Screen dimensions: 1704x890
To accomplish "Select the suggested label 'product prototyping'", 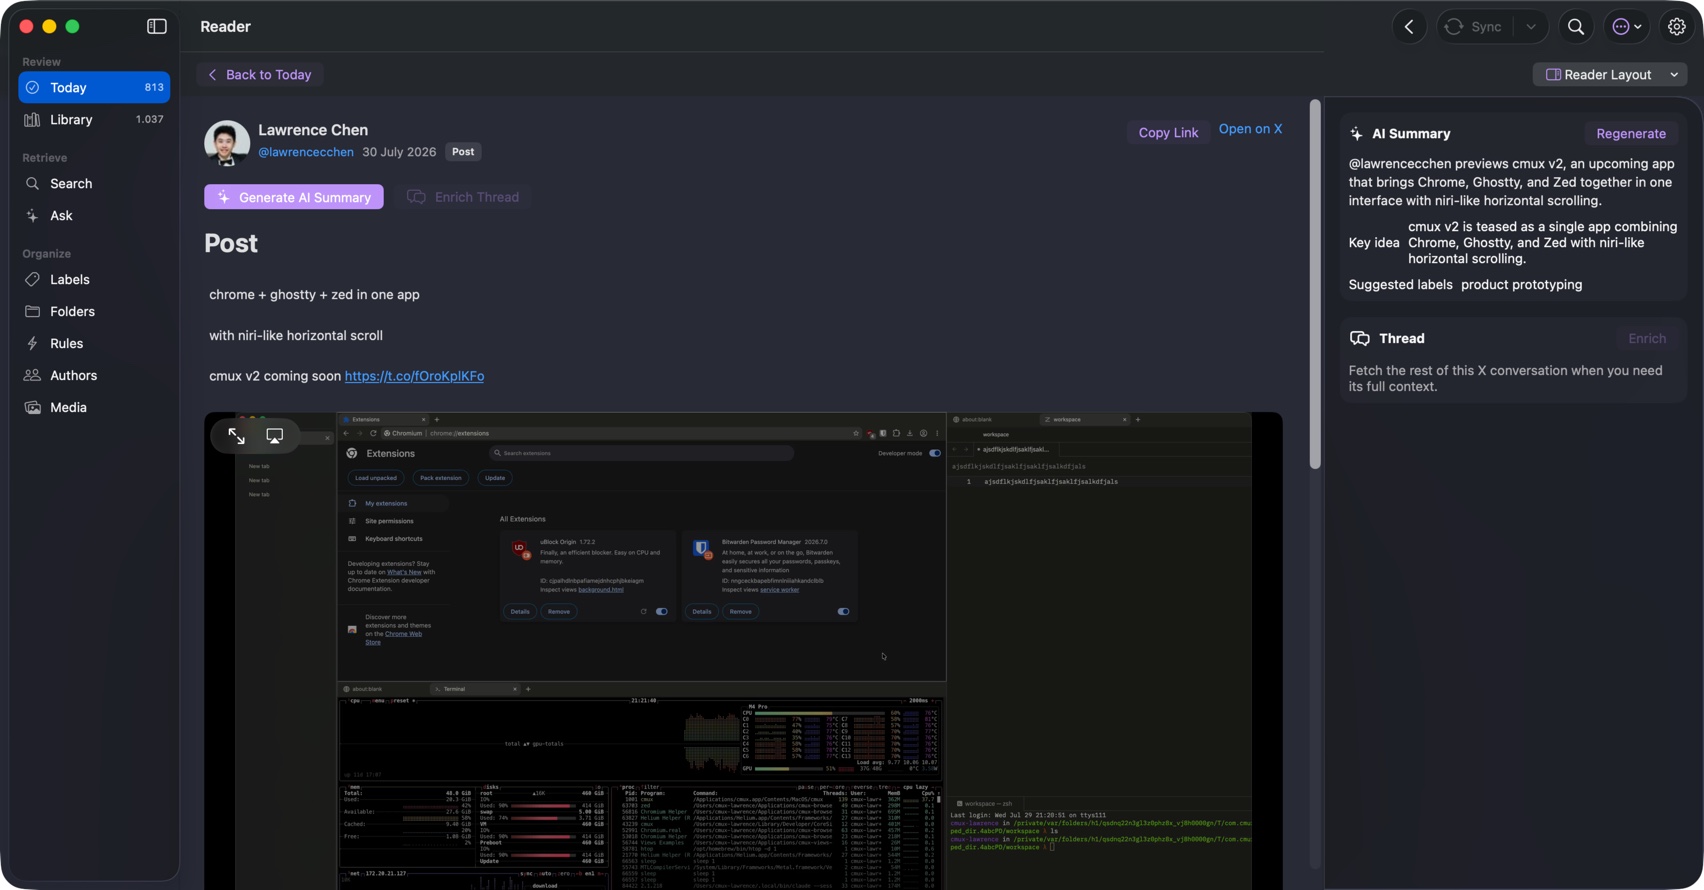I will (x=1521, y=285).
